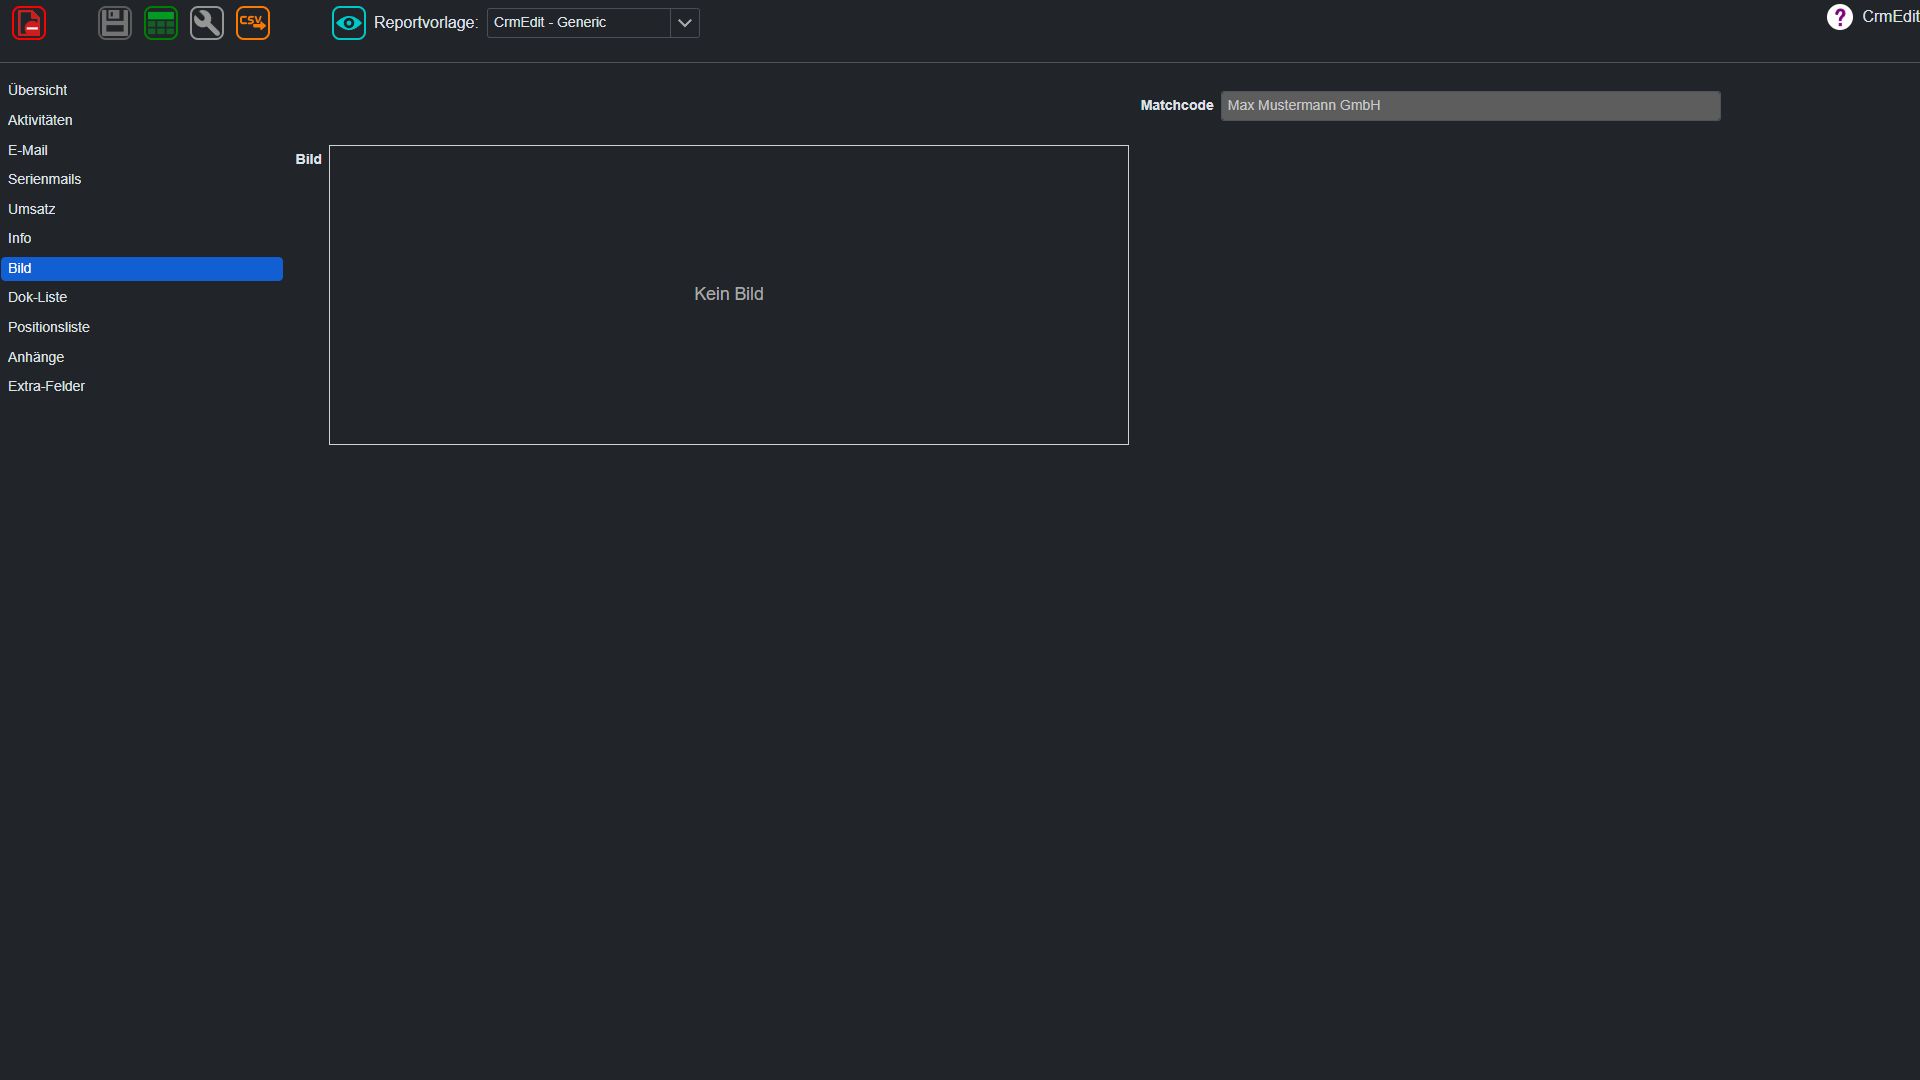Click the Reportvorlage label text
This screenshot has height=1080, width=1920.
(x=426, y=23)
